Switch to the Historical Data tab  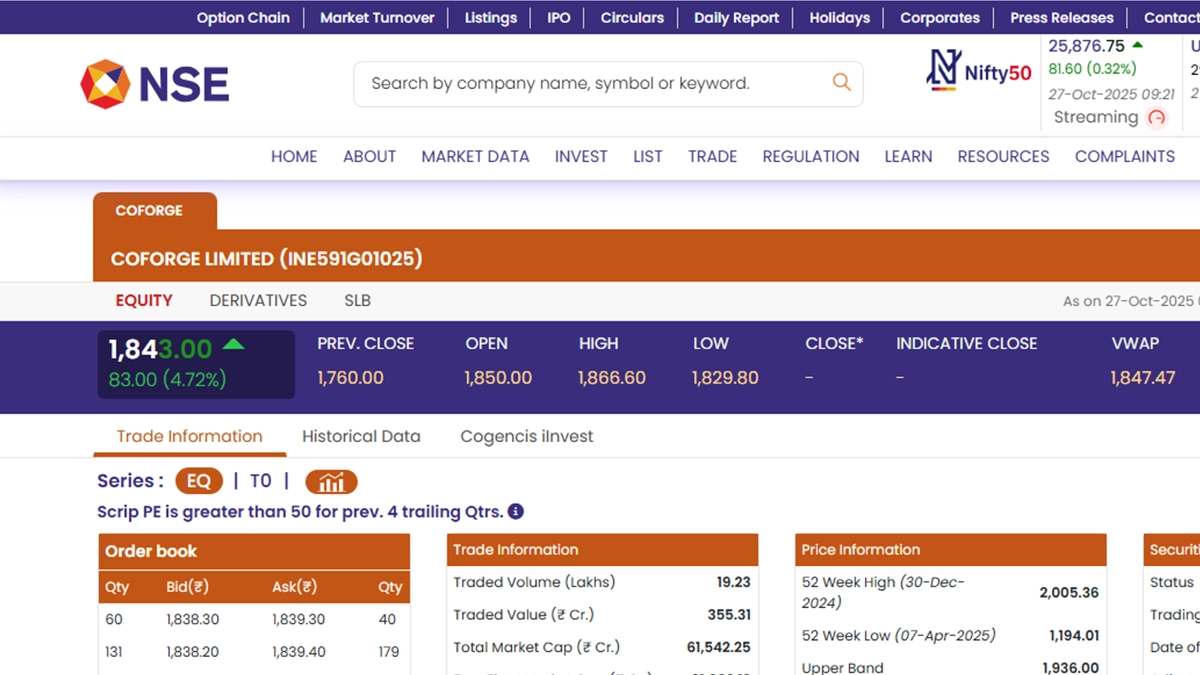[x=361, y=436]
